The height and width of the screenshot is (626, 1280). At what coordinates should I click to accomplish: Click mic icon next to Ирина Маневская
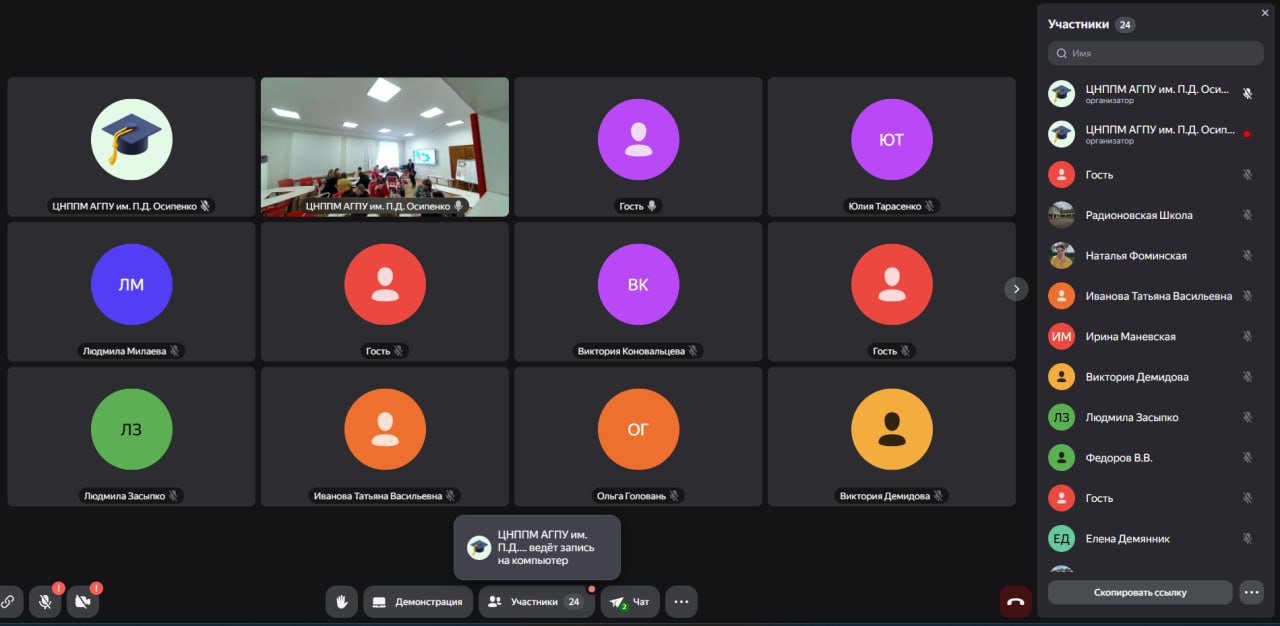(x=1247, y=337)
